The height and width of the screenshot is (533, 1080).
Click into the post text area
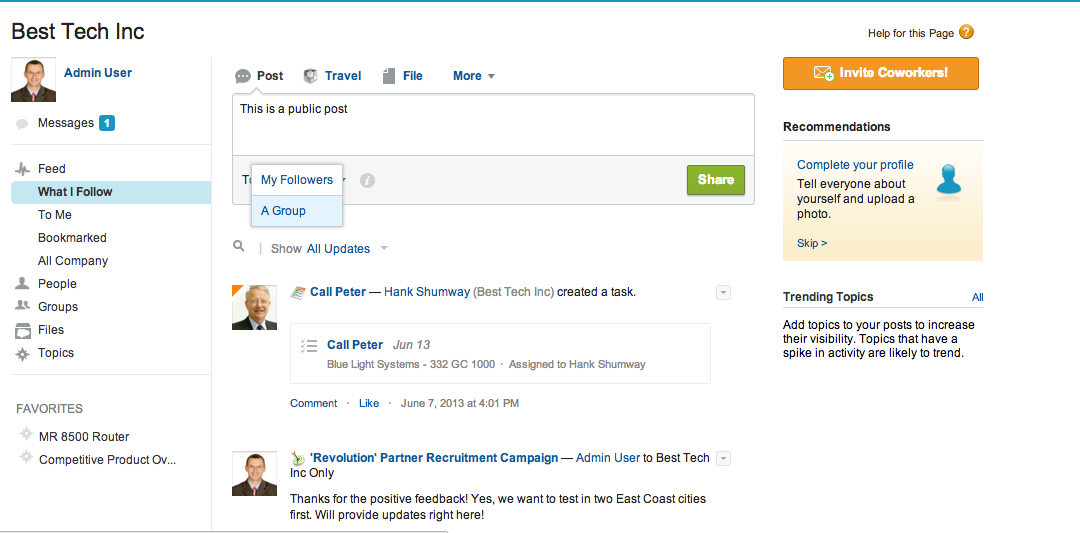[x=493, y=125]
